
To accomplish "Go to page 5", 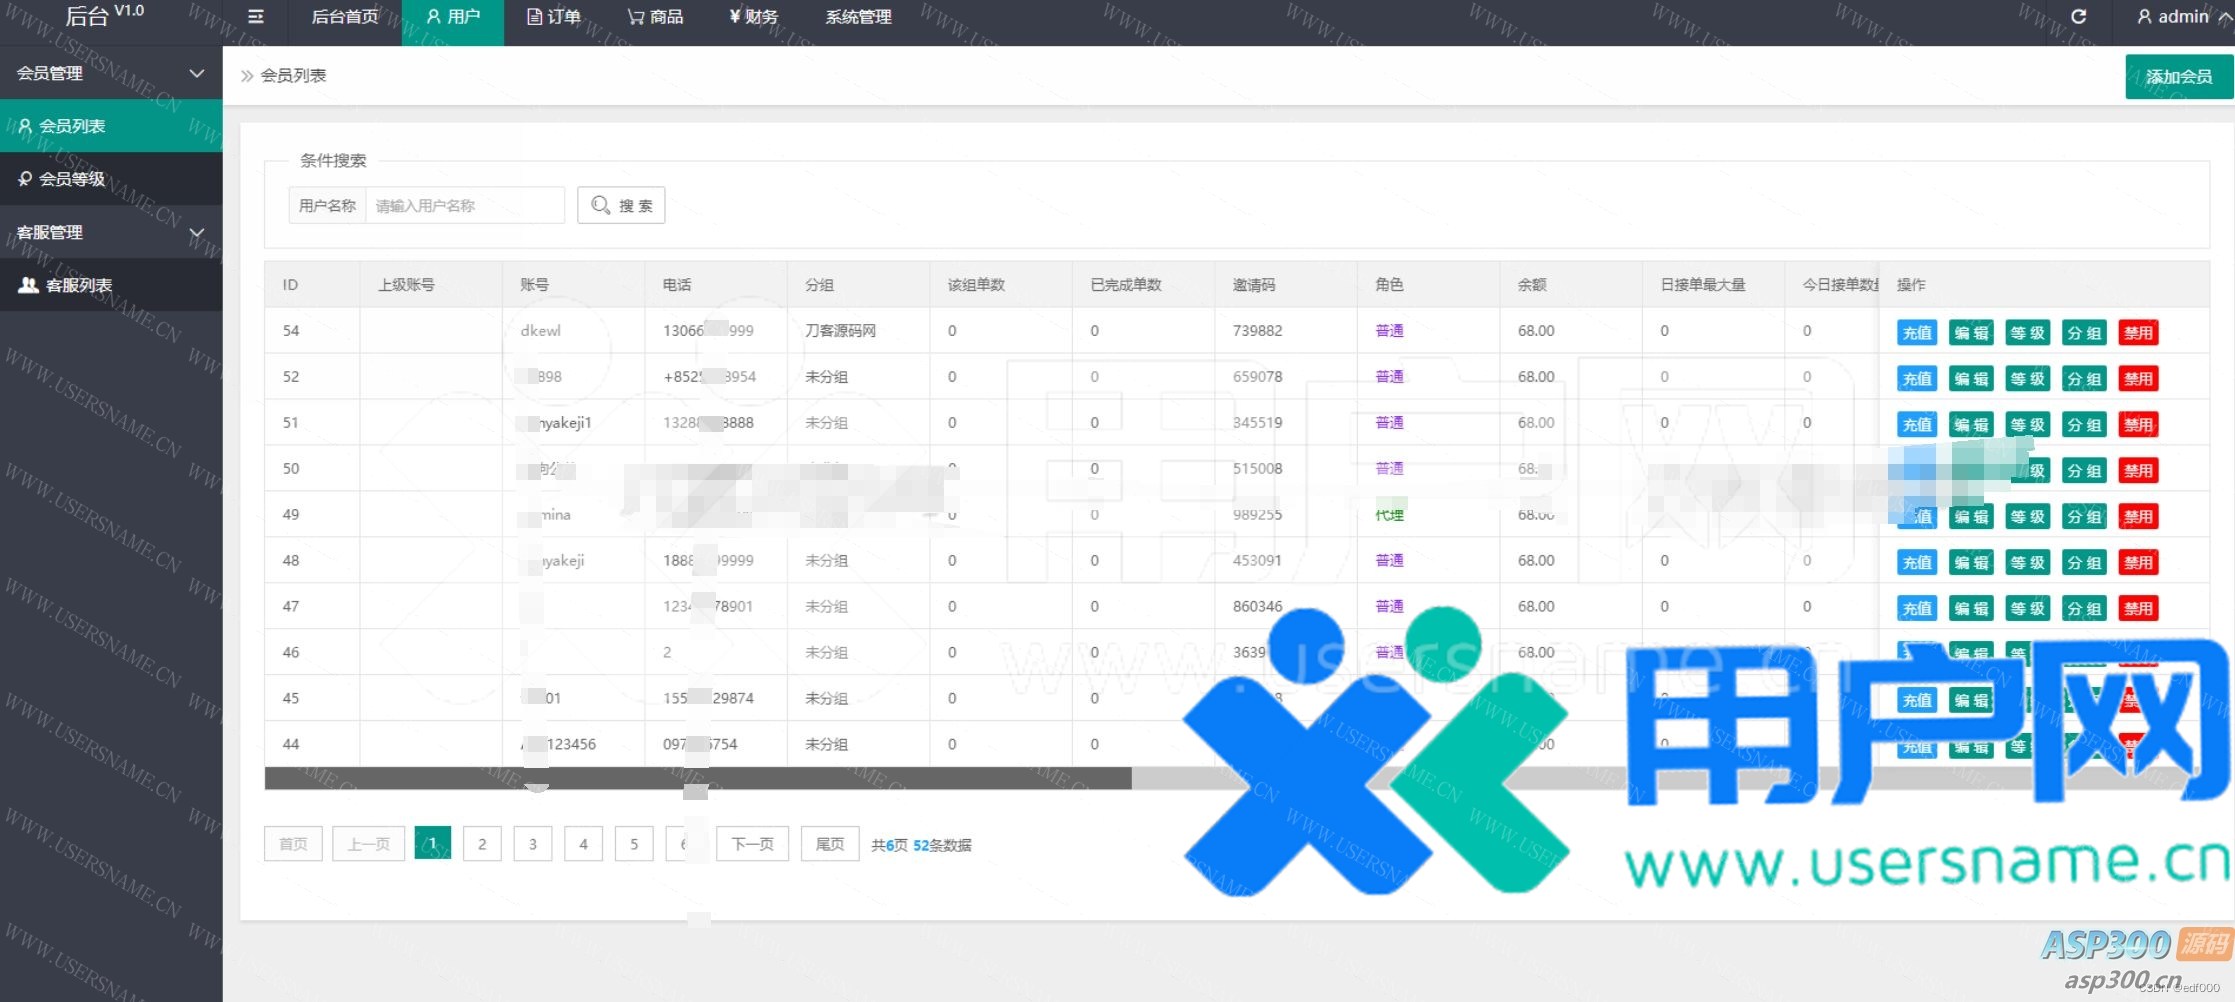I will tap(634, 844).
